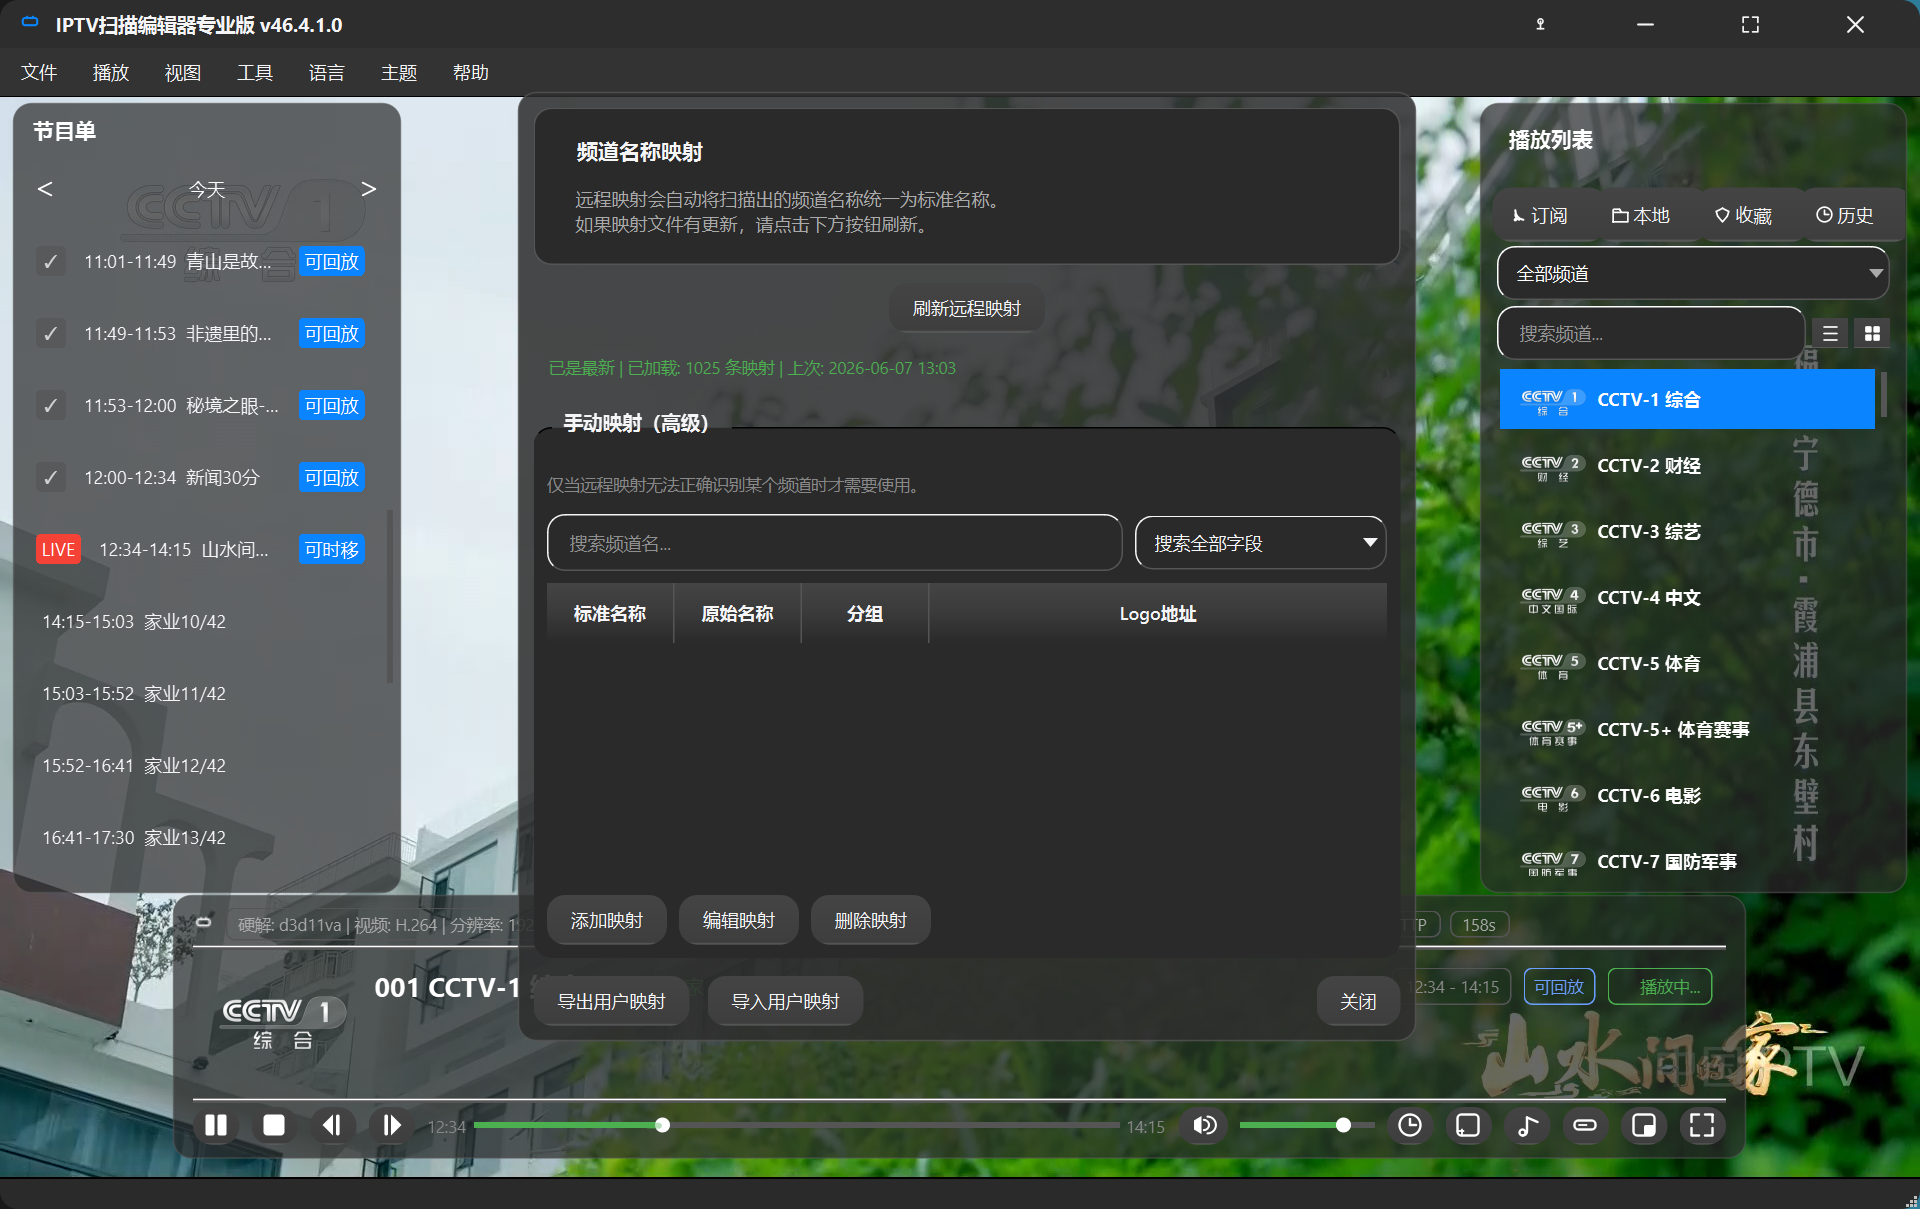Viewport: 1920px width, 1209px height.
Task: Toggle checkbox for 11:01-11:49 program
Action: [x=50, y=262]
